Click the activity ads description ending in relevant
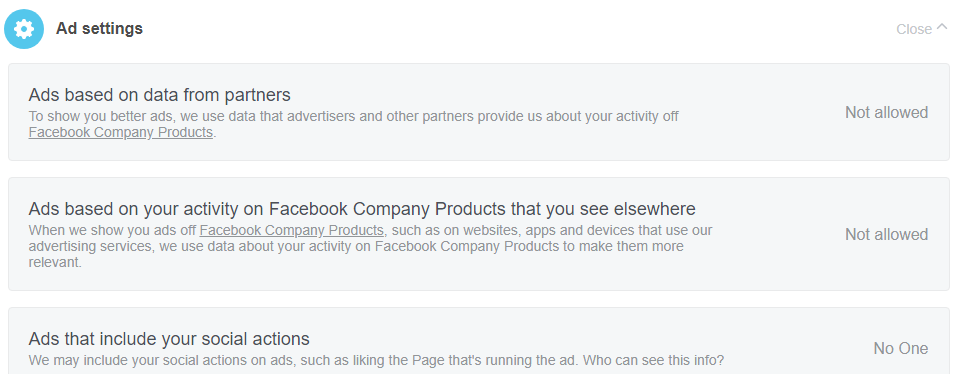Viewport: 960px width, 374px height. 370,247
